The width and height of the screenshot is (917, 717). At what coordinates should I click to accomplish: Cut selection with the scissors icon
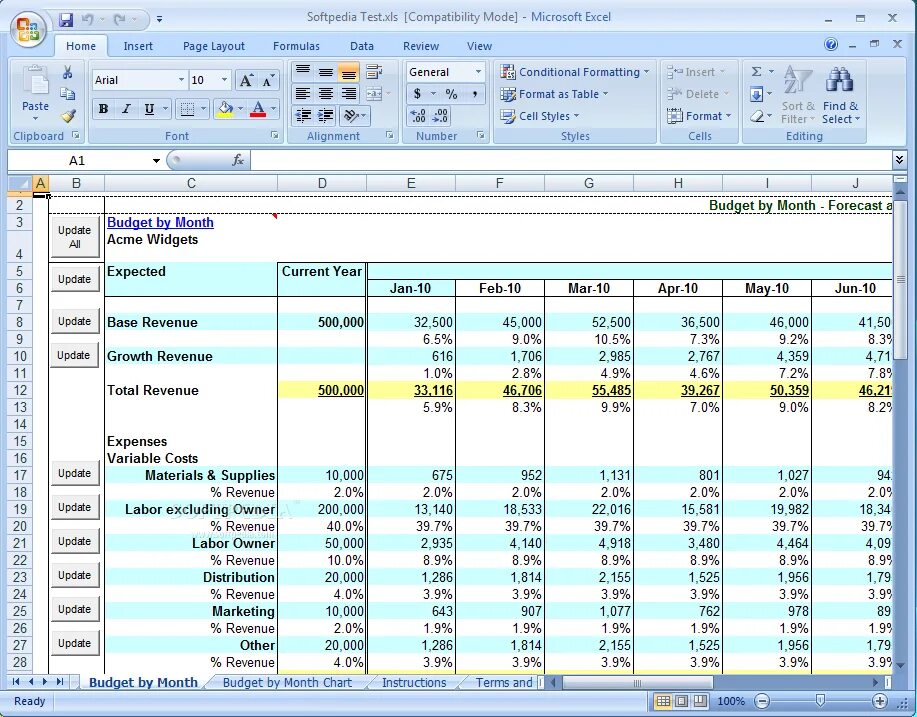click(68, 72)
